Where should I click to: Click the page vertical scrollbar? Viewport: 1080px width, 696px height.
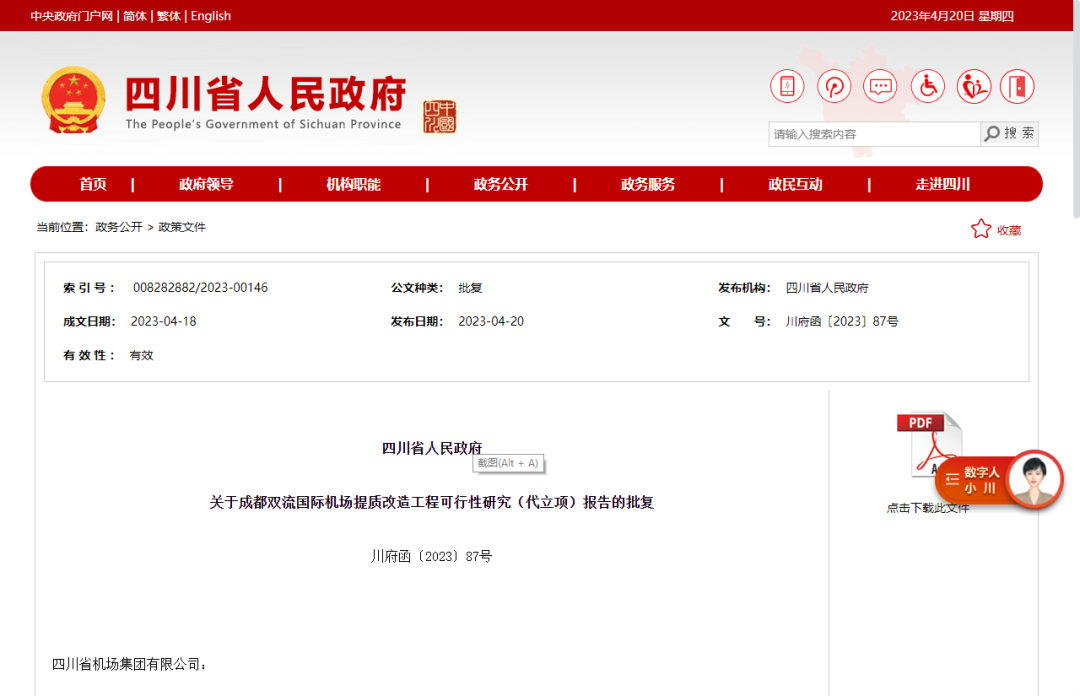pos(1076,110)
